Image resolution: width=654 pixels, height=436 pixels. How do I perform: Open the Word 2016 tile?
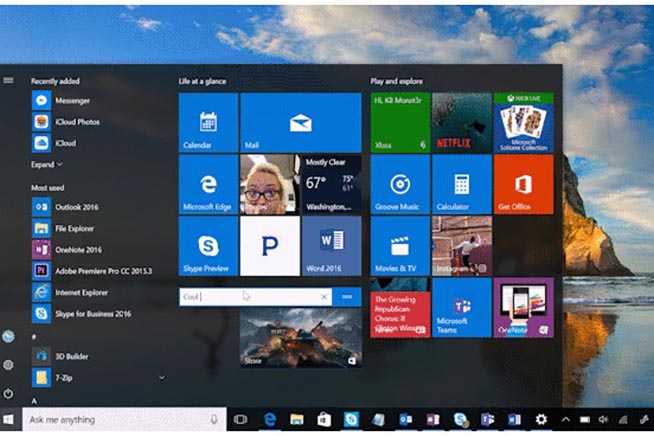[332, 246]
